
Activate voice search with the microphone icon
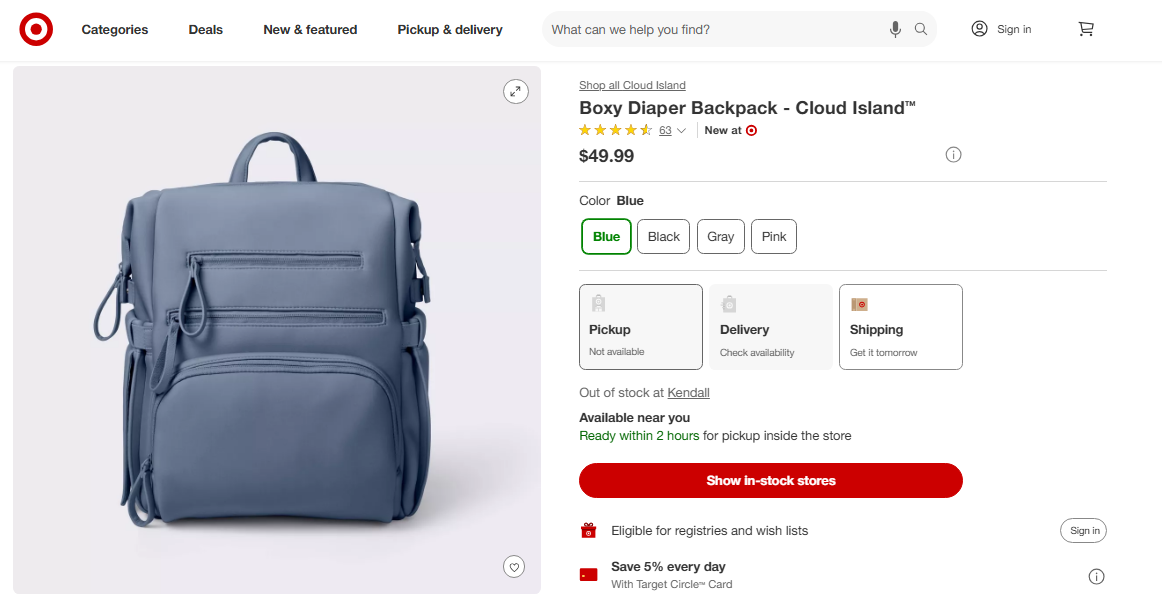895,29
